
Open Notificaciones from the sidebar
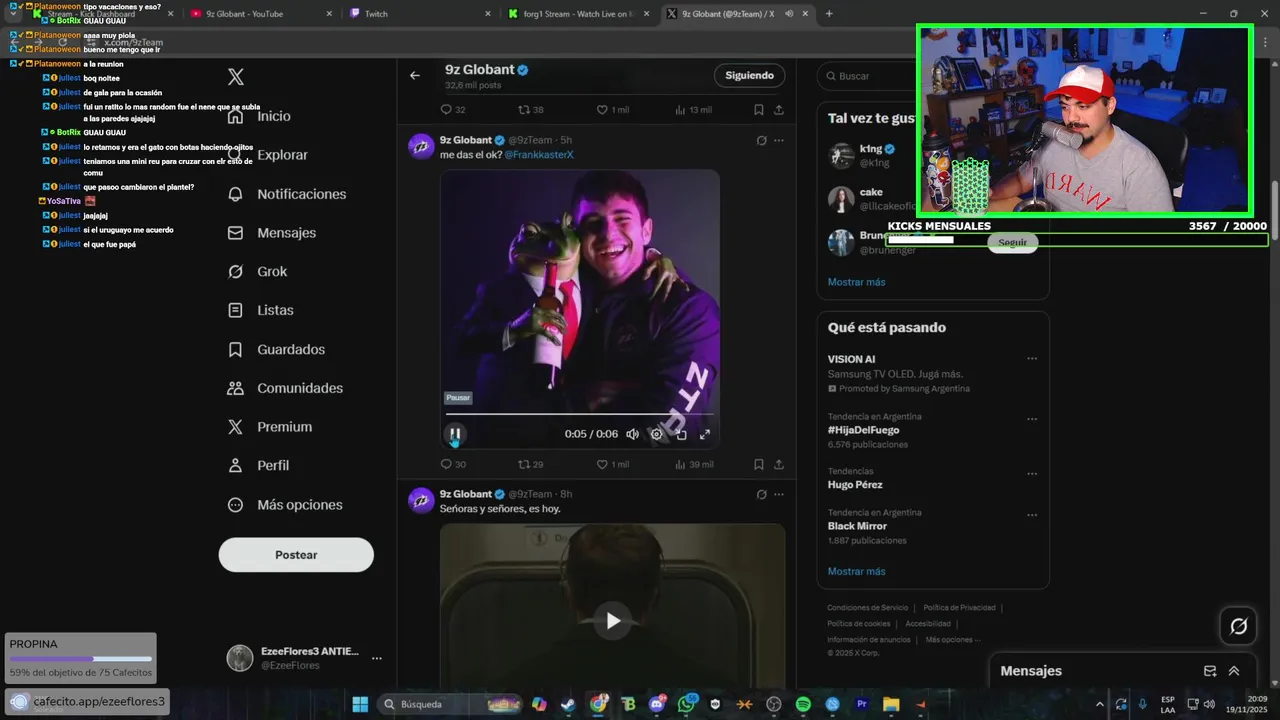tap(287, 194)
